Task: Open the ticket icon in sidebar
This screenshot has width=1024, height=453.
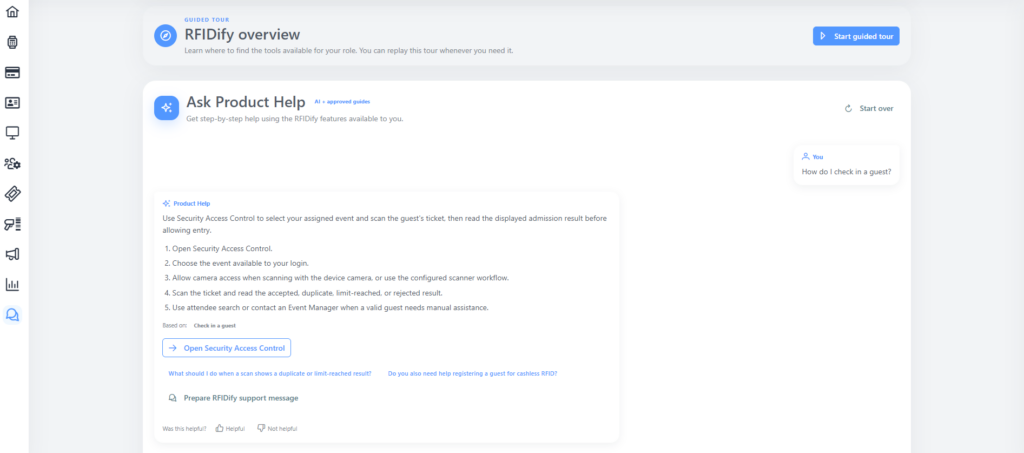Action: pyautogui.click(x=12, y=193)
